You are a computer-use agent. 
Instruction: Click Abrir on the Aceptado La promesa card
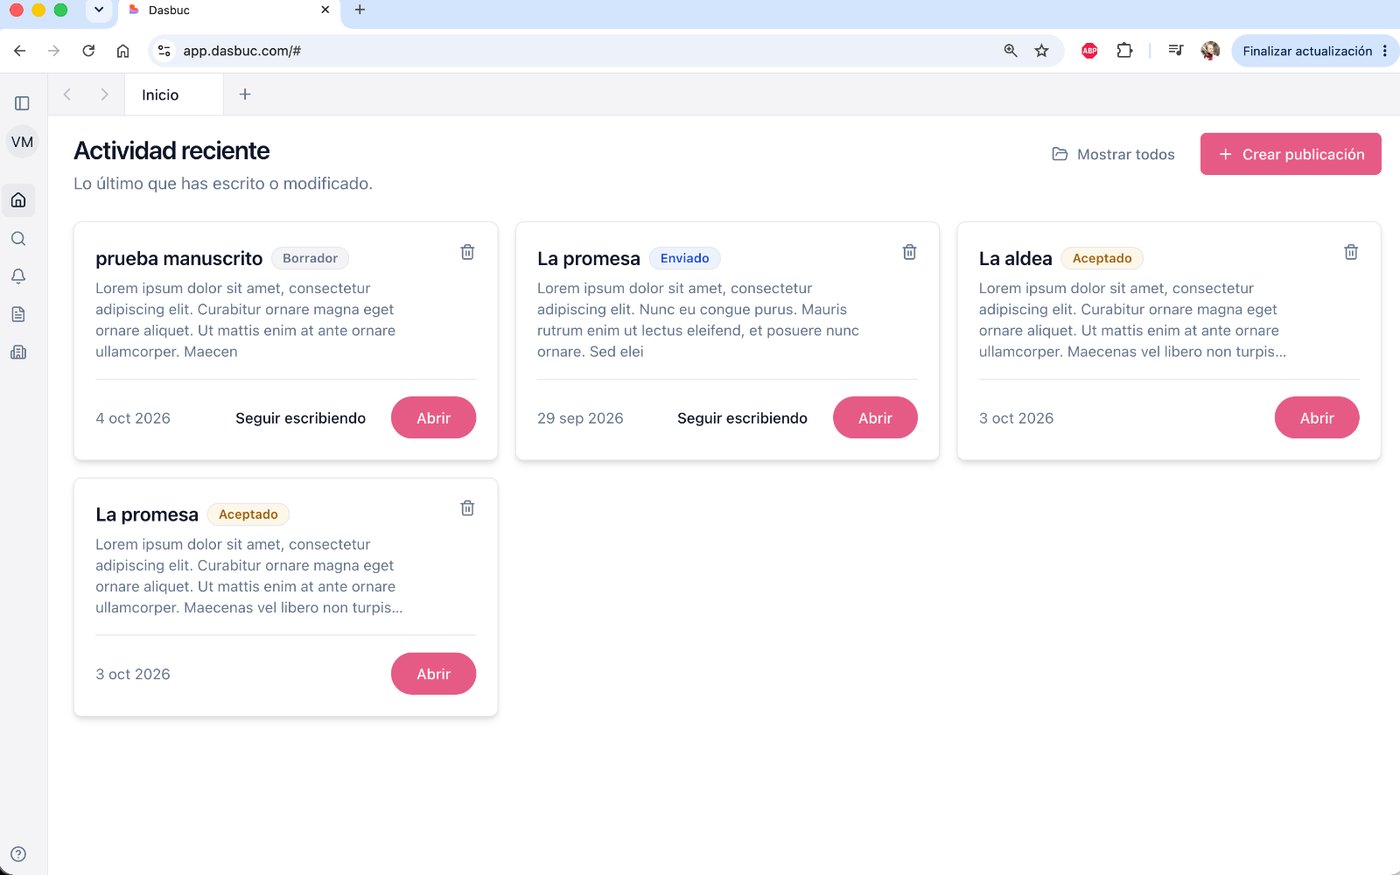433,674
